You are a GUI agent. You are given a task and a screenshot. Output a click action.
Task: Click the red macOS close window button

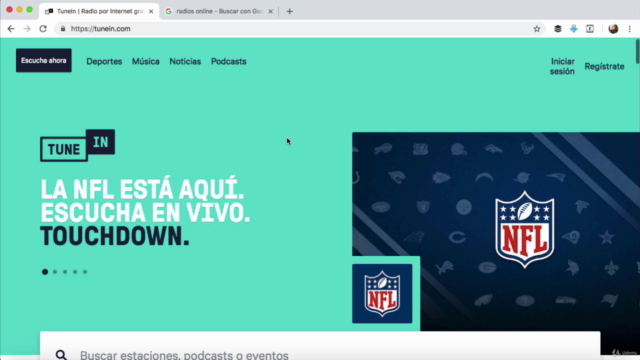click(9, 9)
